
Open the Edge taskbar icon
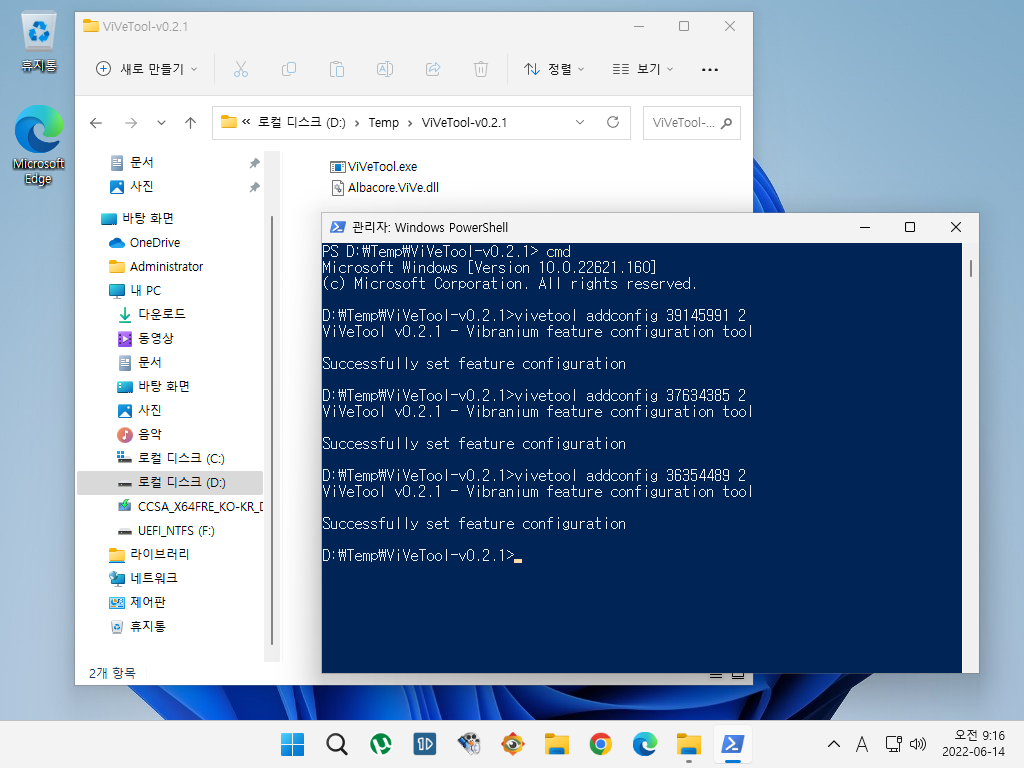pos(645,744)
